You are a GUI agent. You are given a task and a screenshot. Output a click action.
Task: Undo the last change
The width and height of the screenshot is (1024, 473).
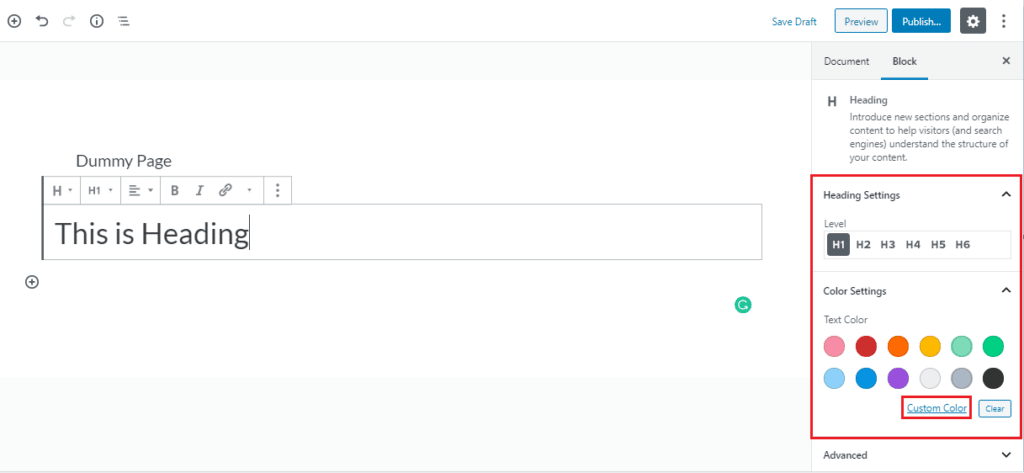[x=42, y=21]
